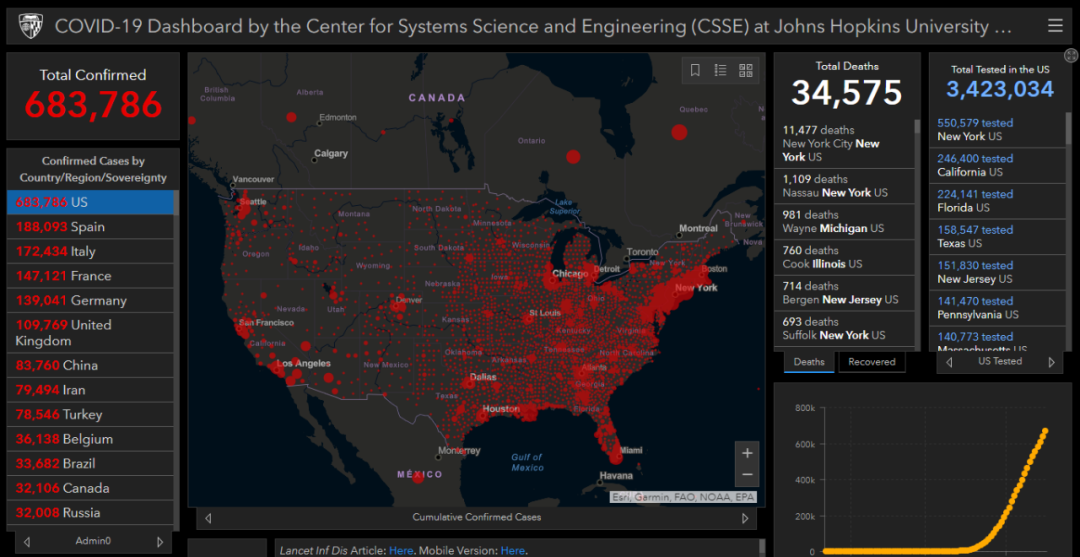Open the Lancet article 'Here' link
The image size is (1080, 557).
coord(401,550)
